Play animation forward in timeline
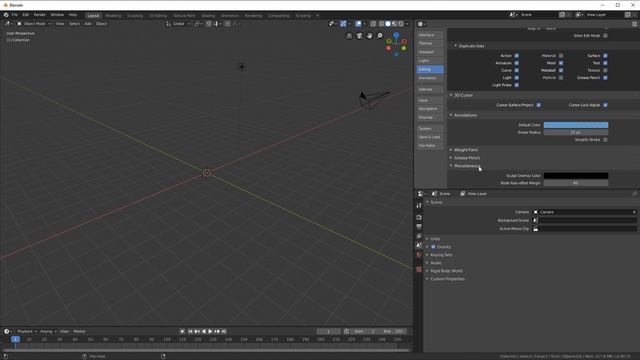Screen dimensions: 640x360 [210, 331]
